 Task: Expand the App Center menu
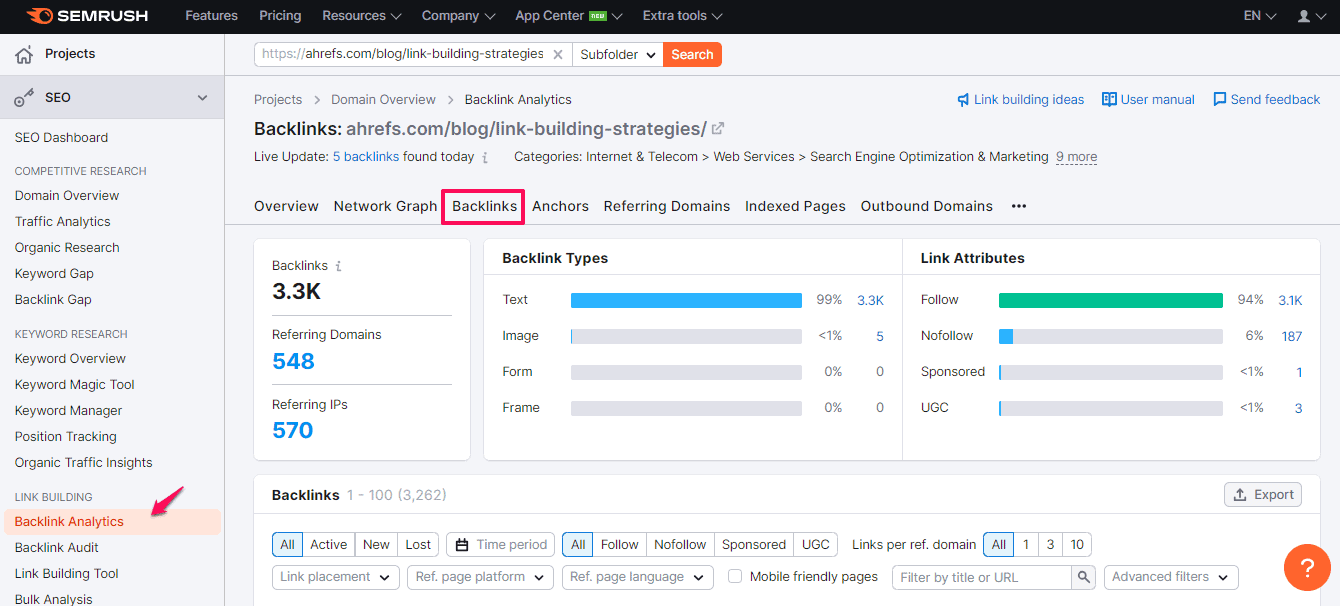click(569, 16)
